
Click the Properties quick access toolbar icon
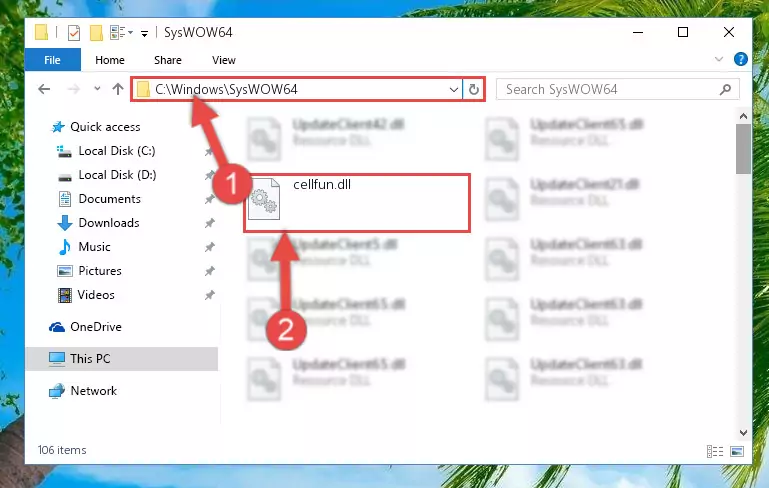74,33
